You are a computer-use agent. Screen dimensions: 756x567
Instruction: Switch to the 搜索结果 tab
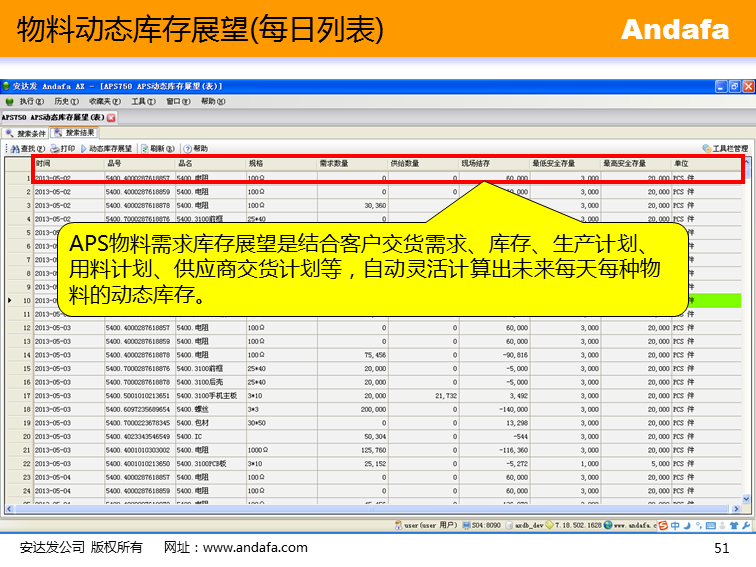(76, 132)
